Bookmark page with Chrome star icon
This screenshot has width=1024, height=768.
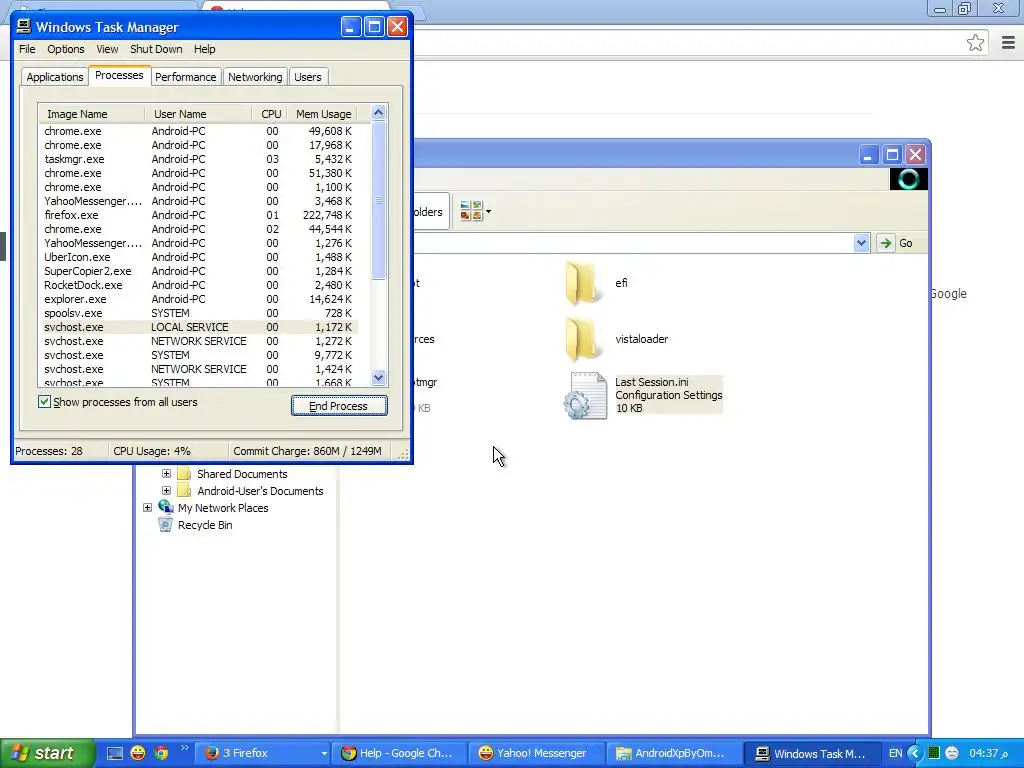click(x=975, y=43)
